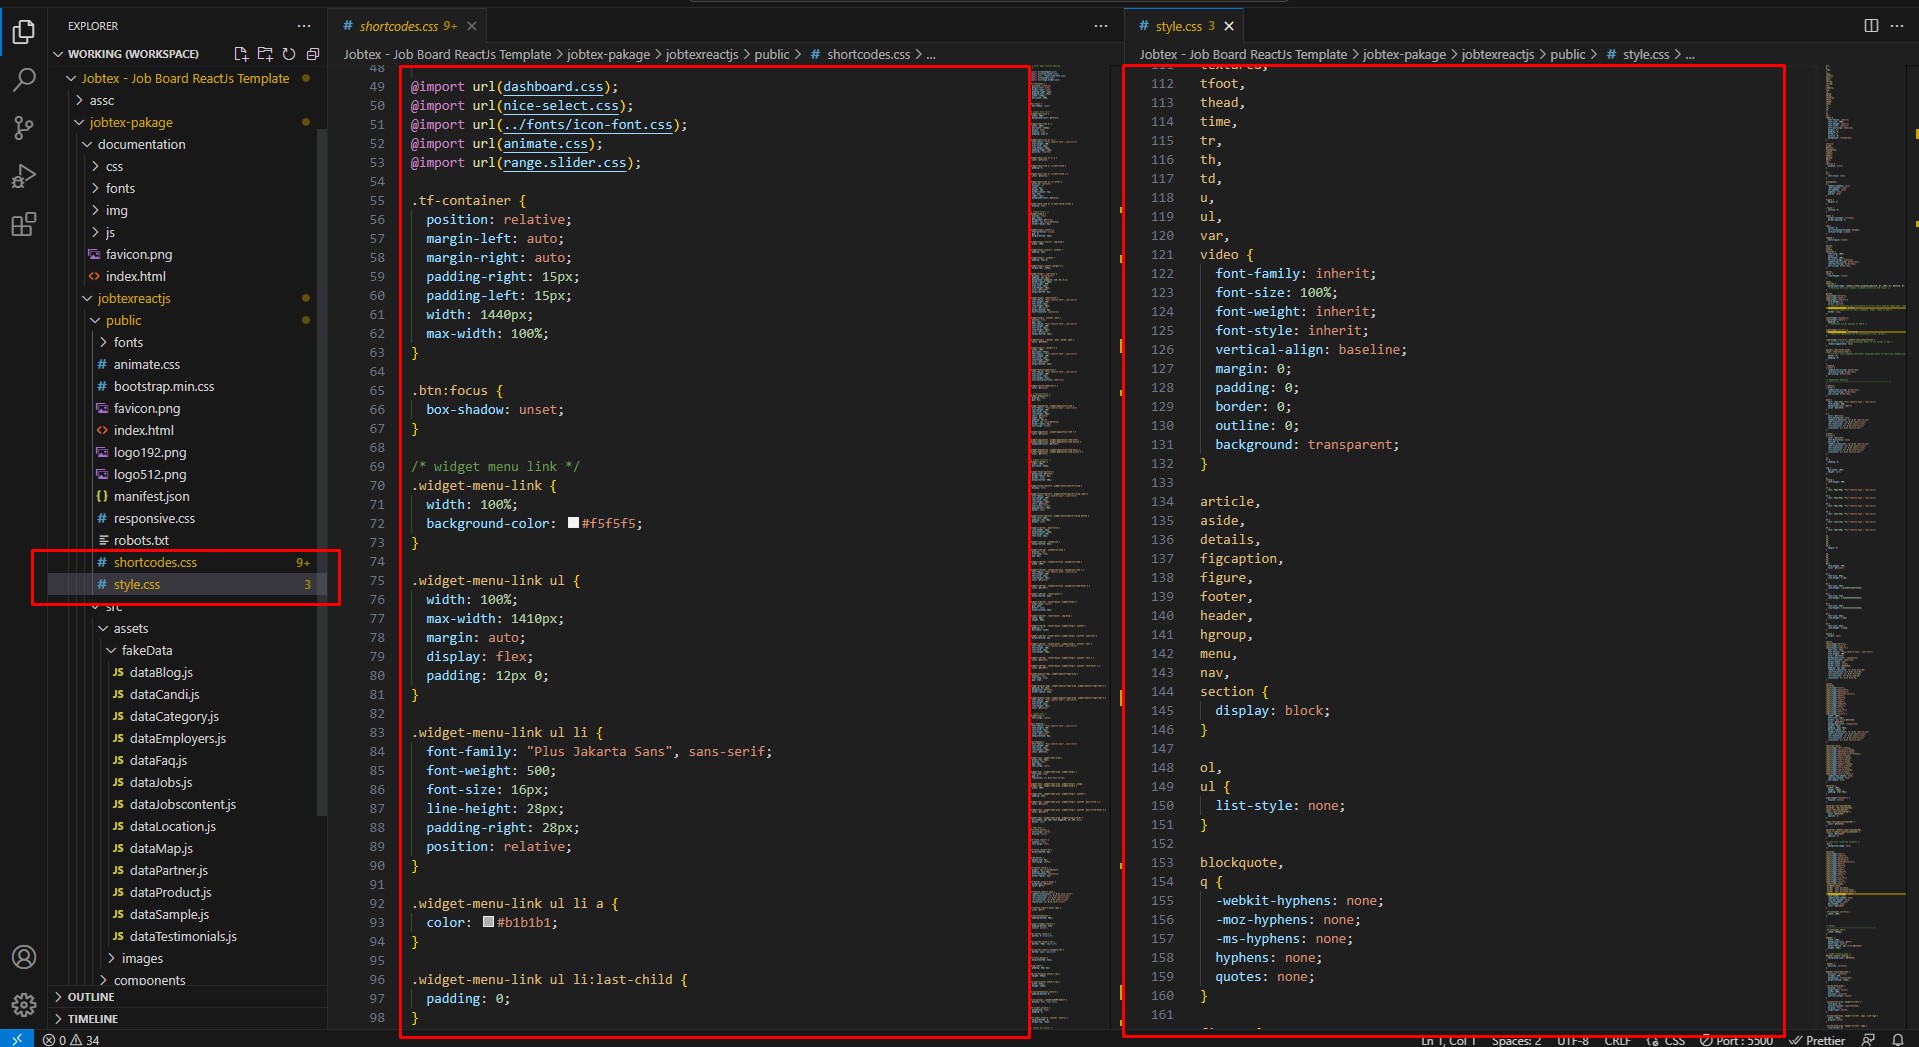
Task: Open the Extensions view
Action: point(24,225)
